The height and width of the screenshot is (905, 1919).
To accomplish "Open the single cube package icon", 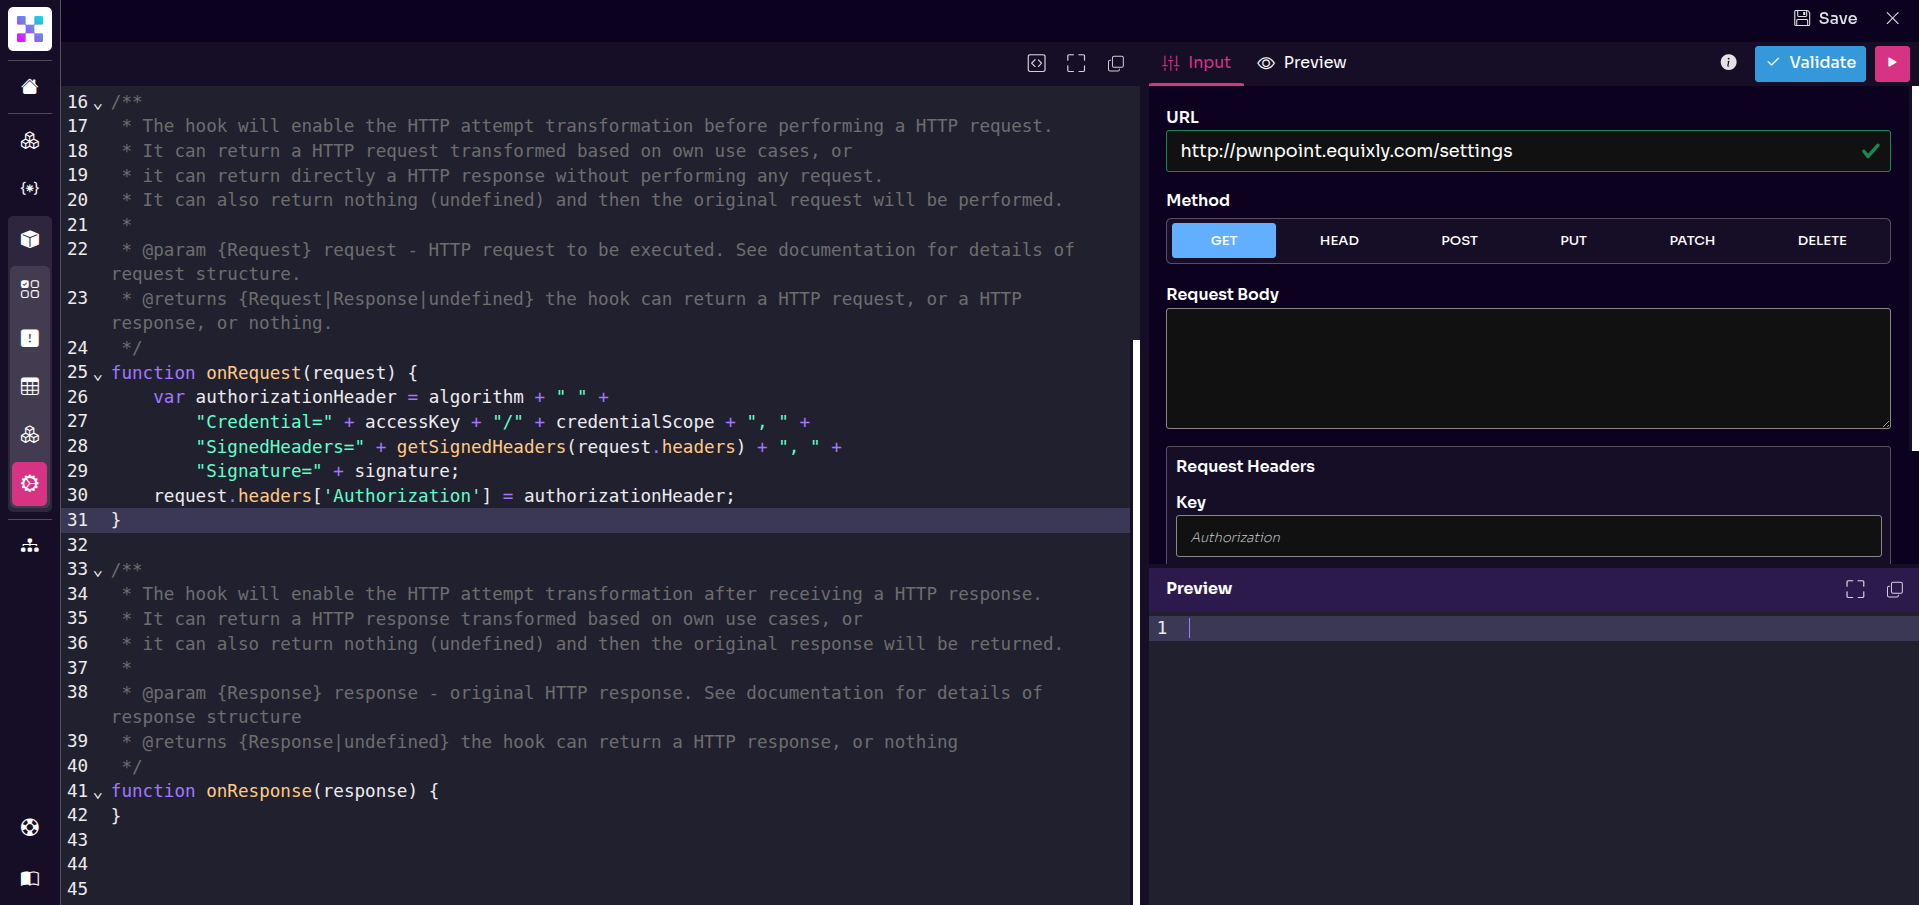I will pyautogui.click(x=30, y=239).
